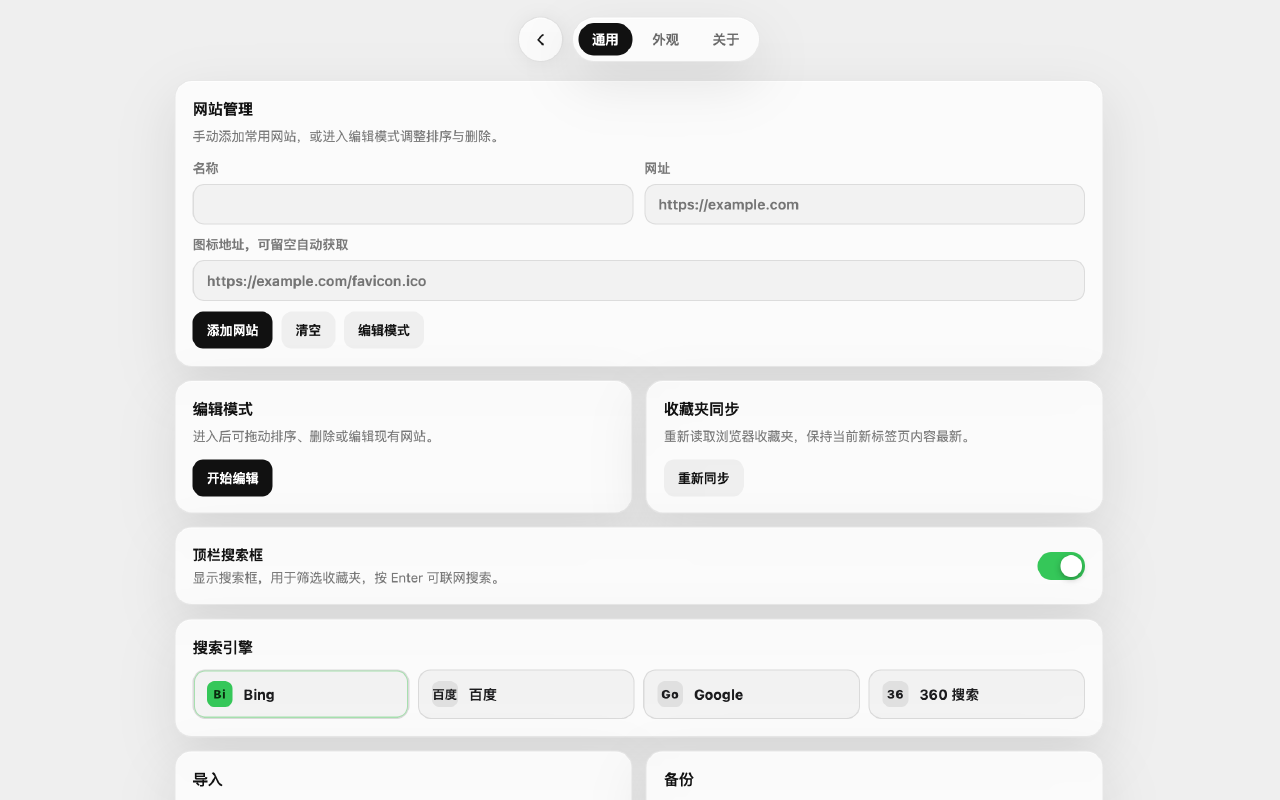Open the 外观 tab

[x=665, y=40]
